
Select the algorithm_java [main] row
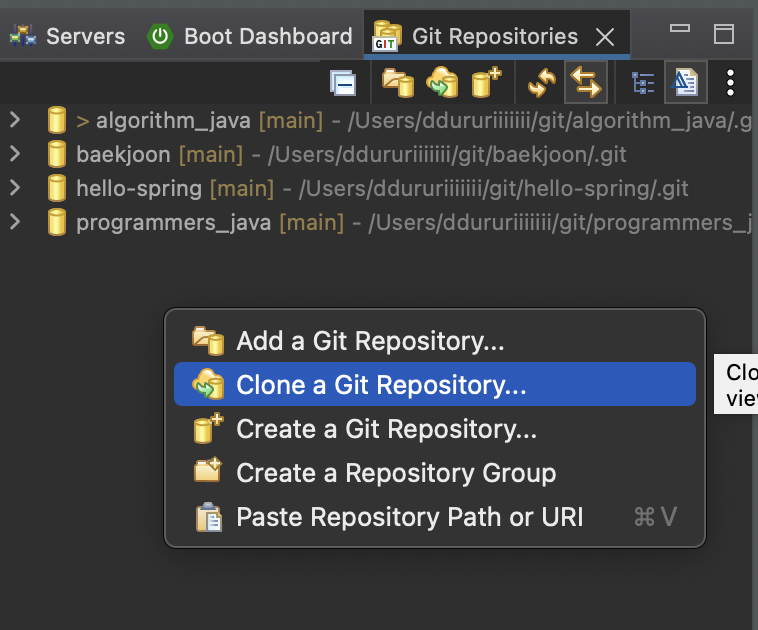pyautogui.click(x=376, y=120)
